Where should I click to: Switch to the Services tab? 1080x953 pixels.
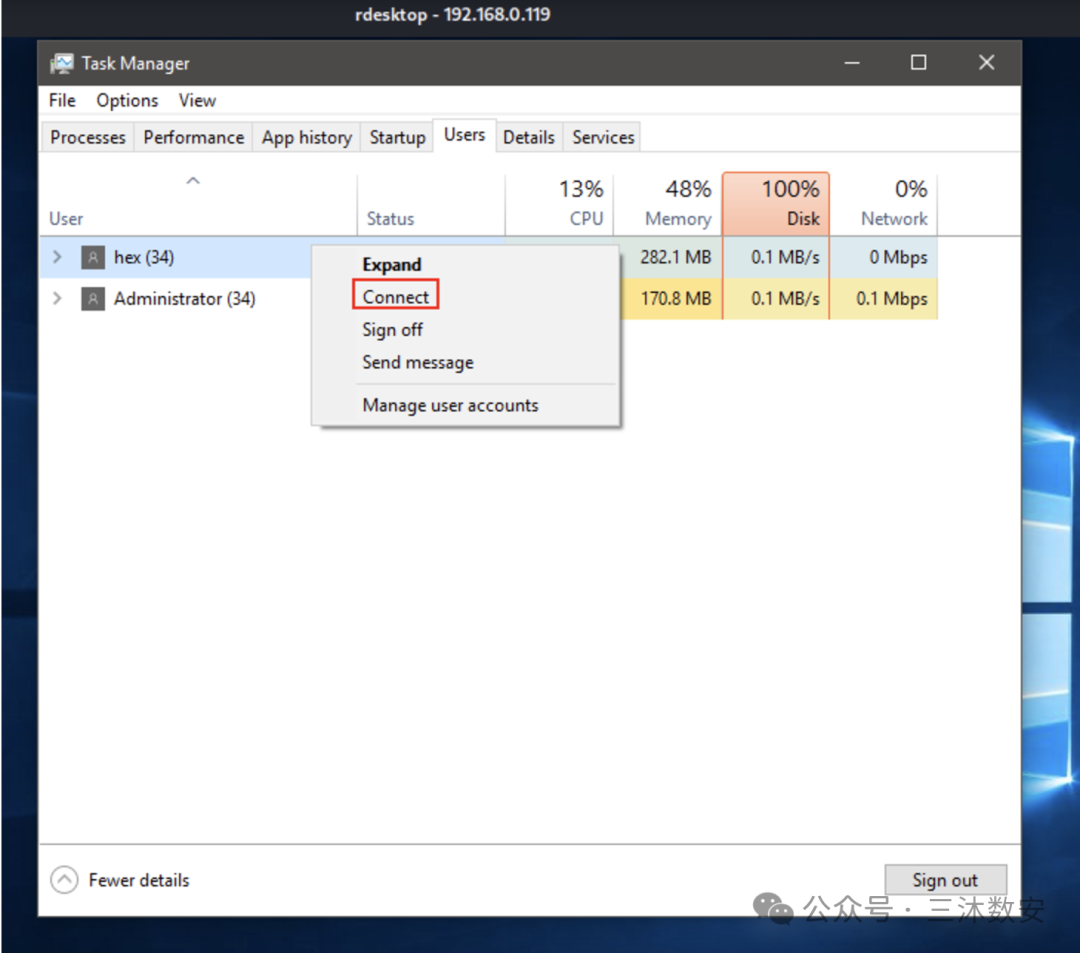point(603,137)
